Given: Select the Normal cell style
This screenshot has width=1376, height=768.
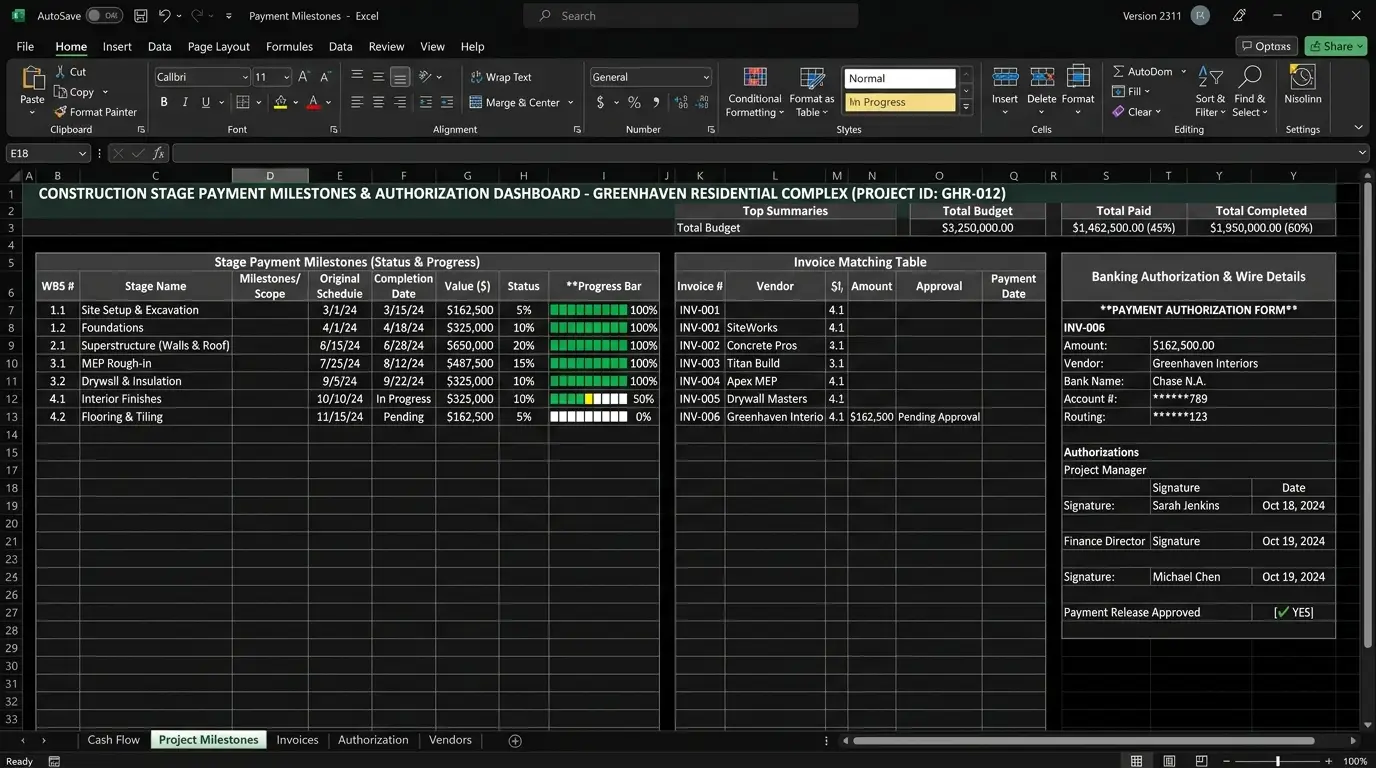Looking at the screenshot, I should [900, 78].
